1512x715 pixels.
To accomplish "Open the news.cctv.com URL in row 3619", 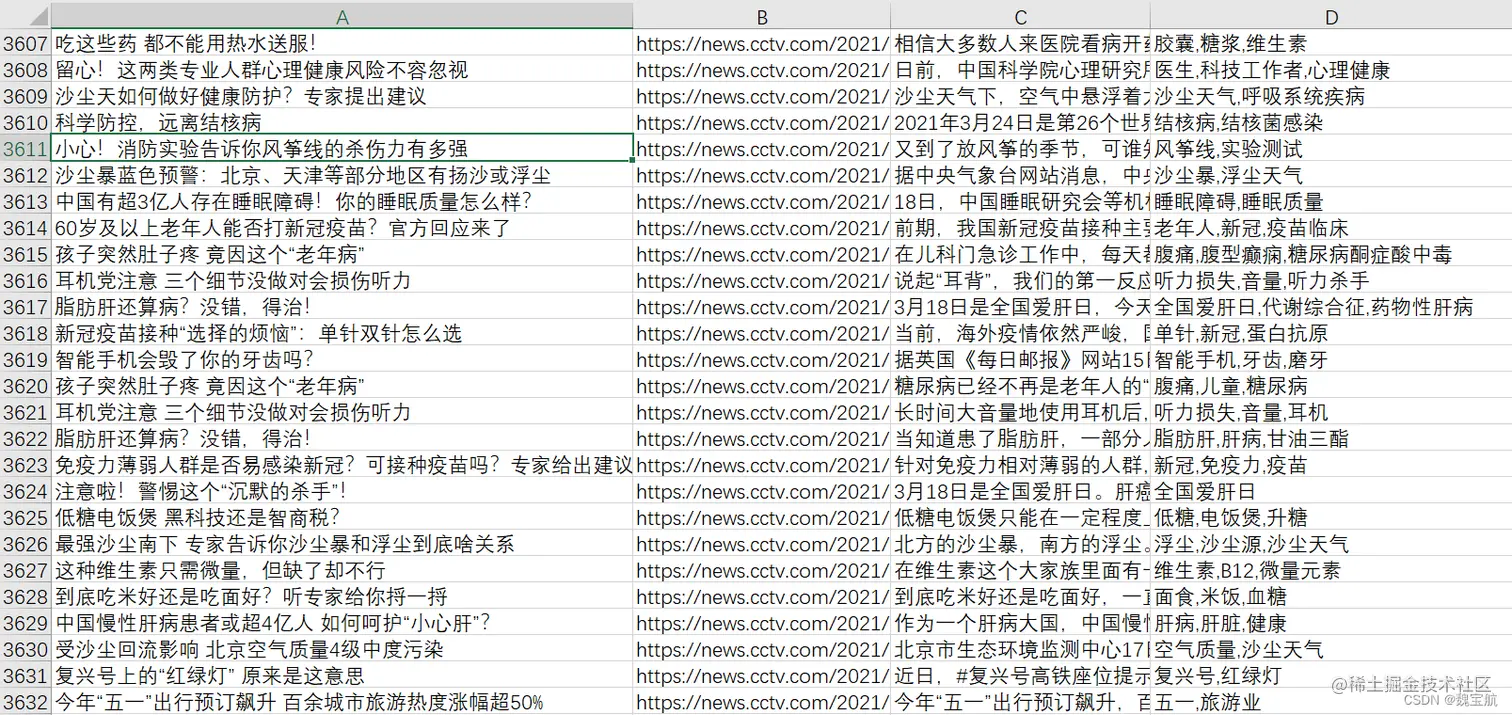I will click(762, 360).
